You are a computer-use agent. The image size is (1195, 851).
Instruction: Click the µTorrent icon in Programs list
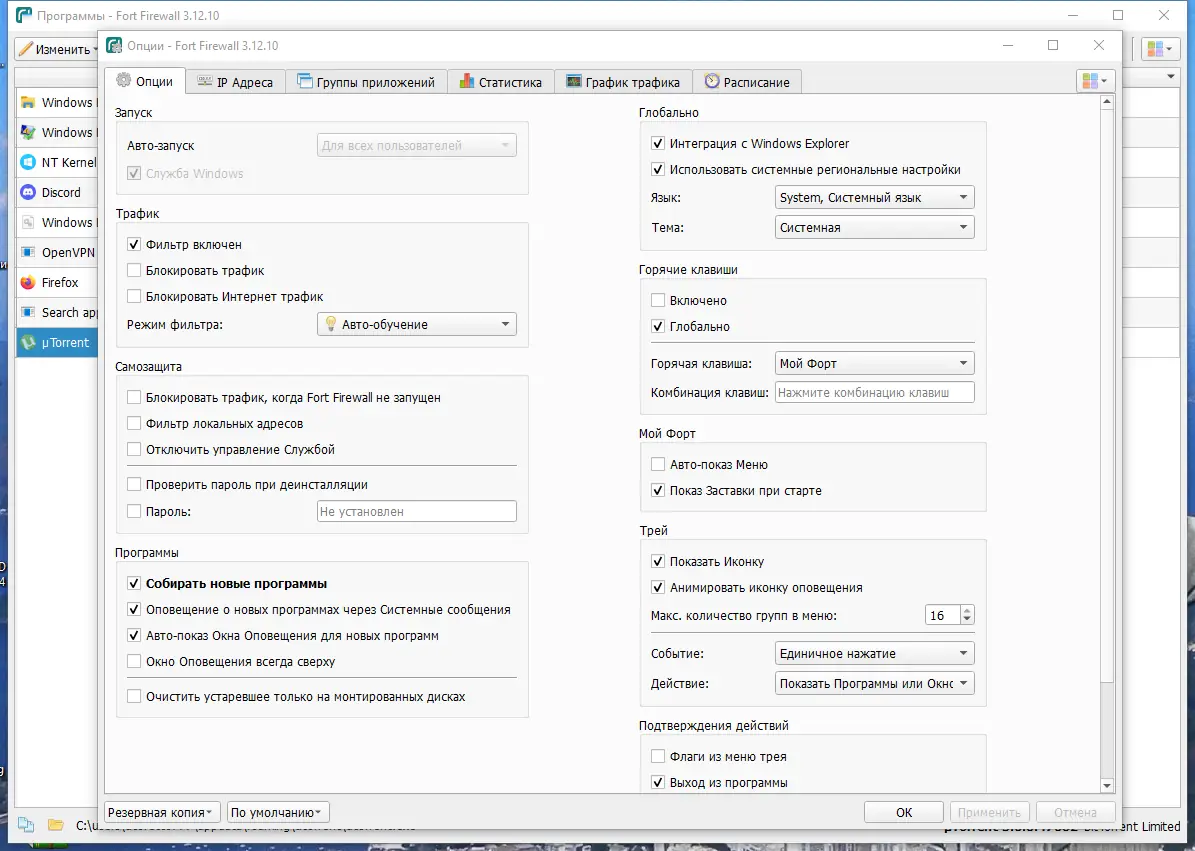pos(28,343)
